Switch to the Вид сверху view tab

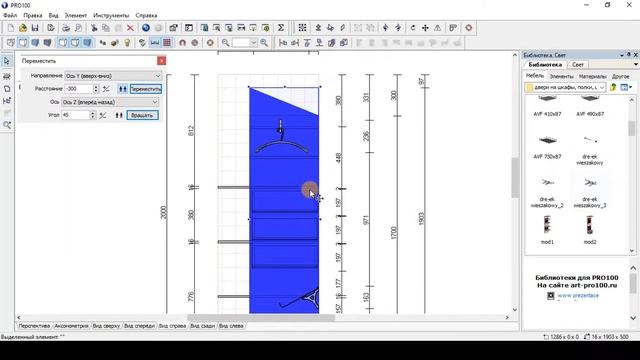click(106, 326)
